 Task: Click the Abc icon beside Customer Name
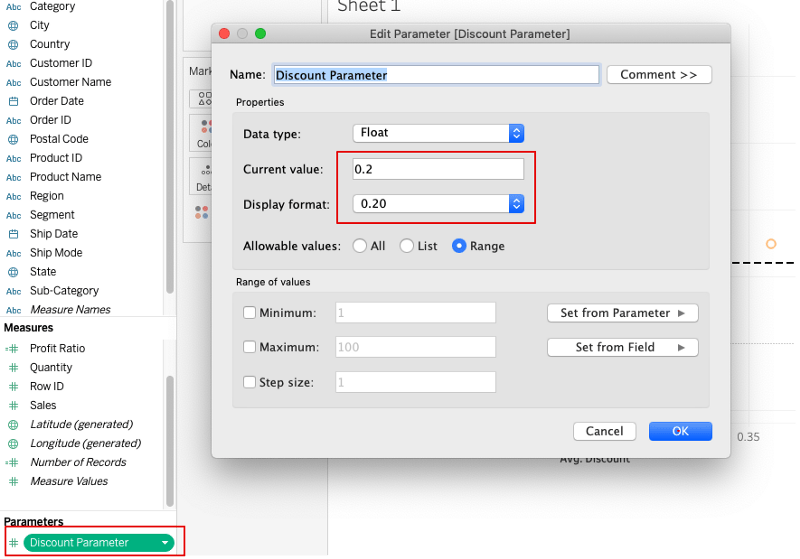[x=14, y=83]
